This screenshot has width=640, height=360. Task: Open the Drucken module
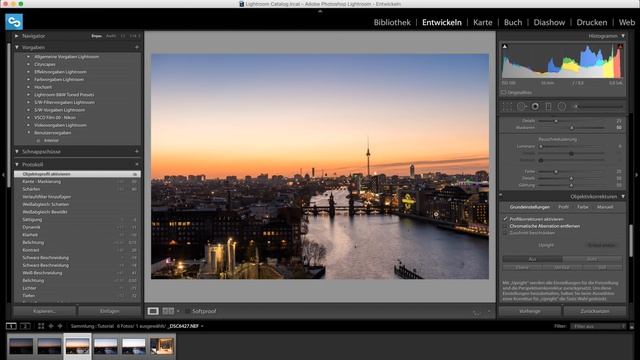(x=591, y=22)
